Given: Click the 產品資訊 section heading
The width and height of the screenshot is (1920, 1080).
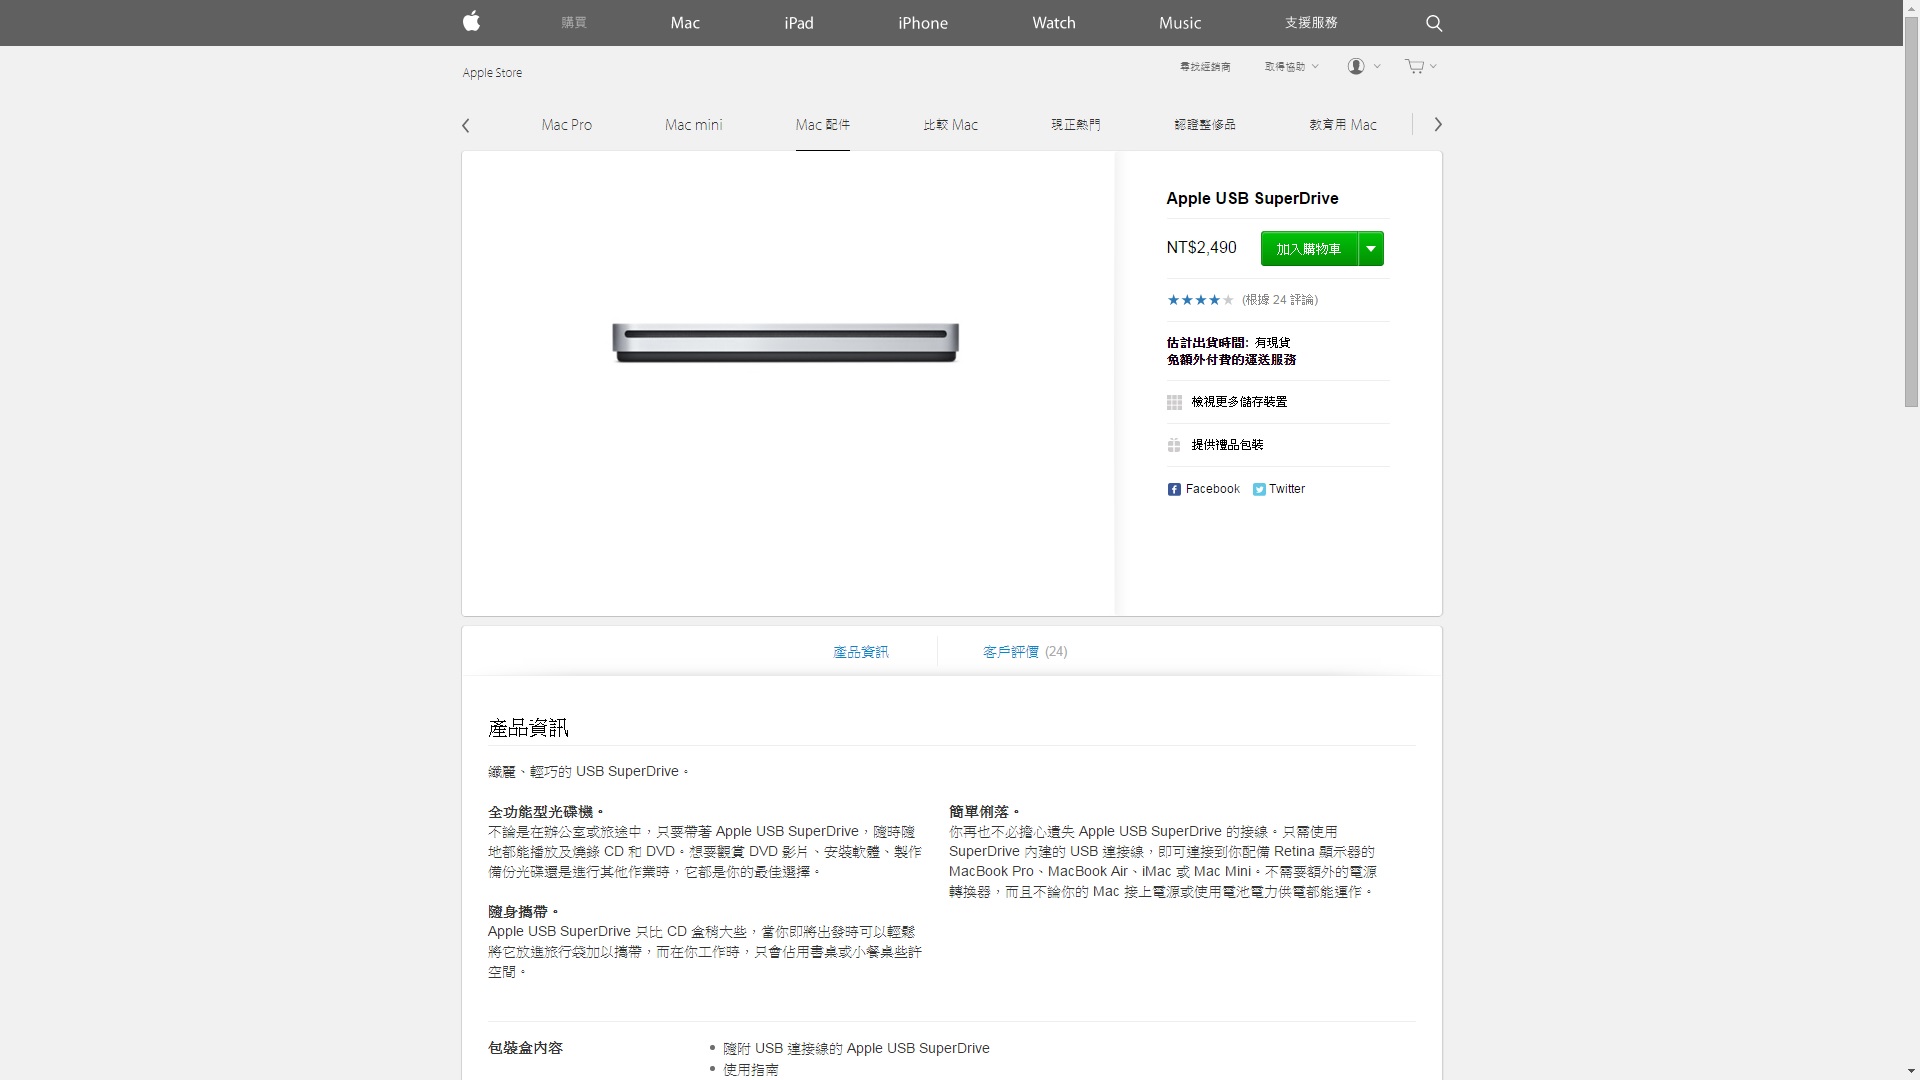Looking at the screenshot, I should pyautogui.click(x=528, y=728).
